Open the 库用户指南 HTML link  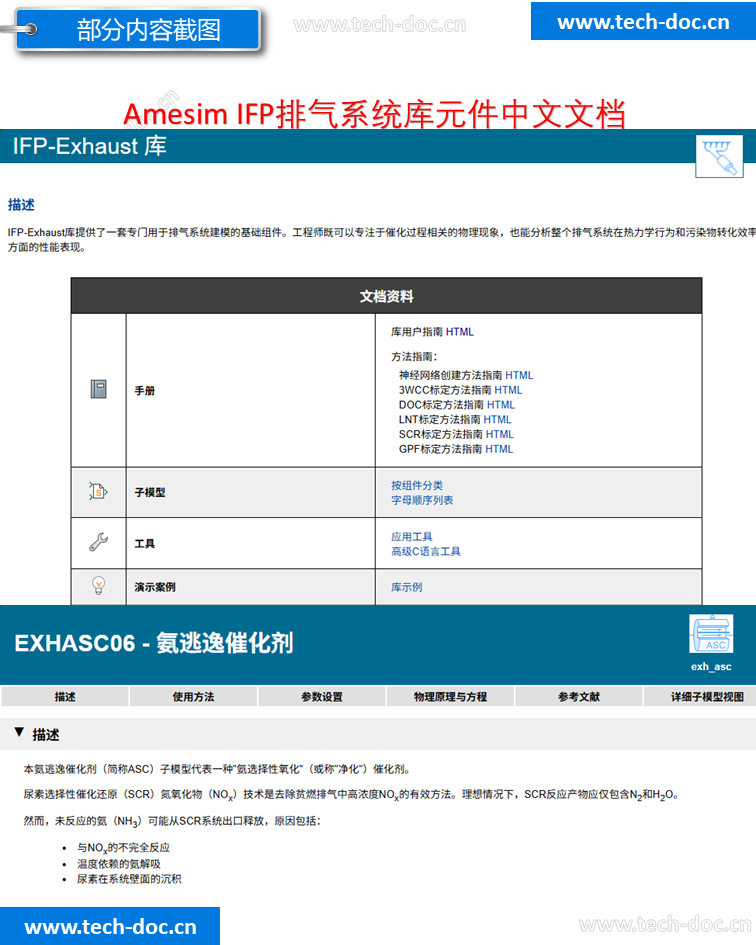pyautogui.click(x=459, y=331)
